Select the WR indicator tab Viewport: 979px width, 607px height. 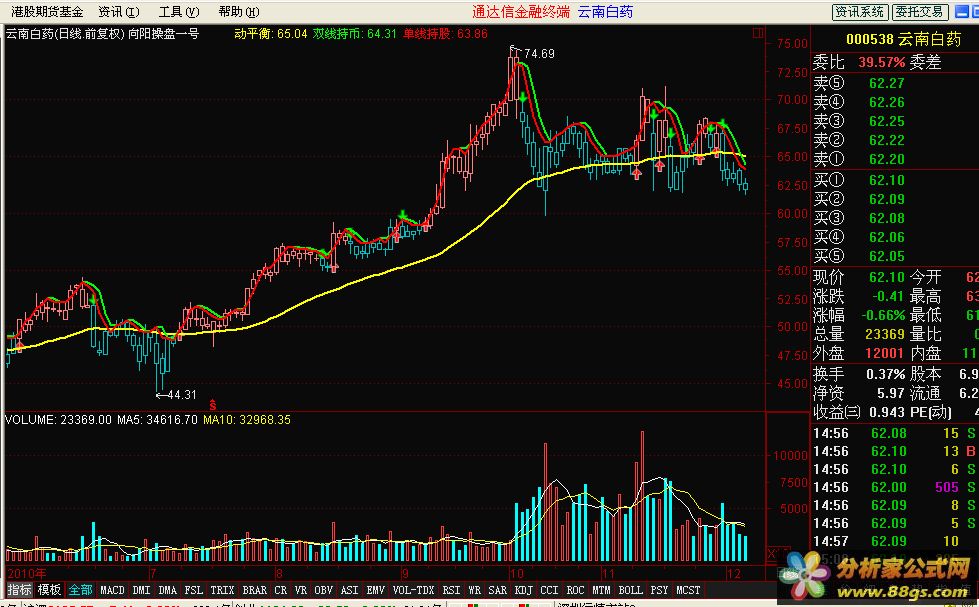[475, 590]
